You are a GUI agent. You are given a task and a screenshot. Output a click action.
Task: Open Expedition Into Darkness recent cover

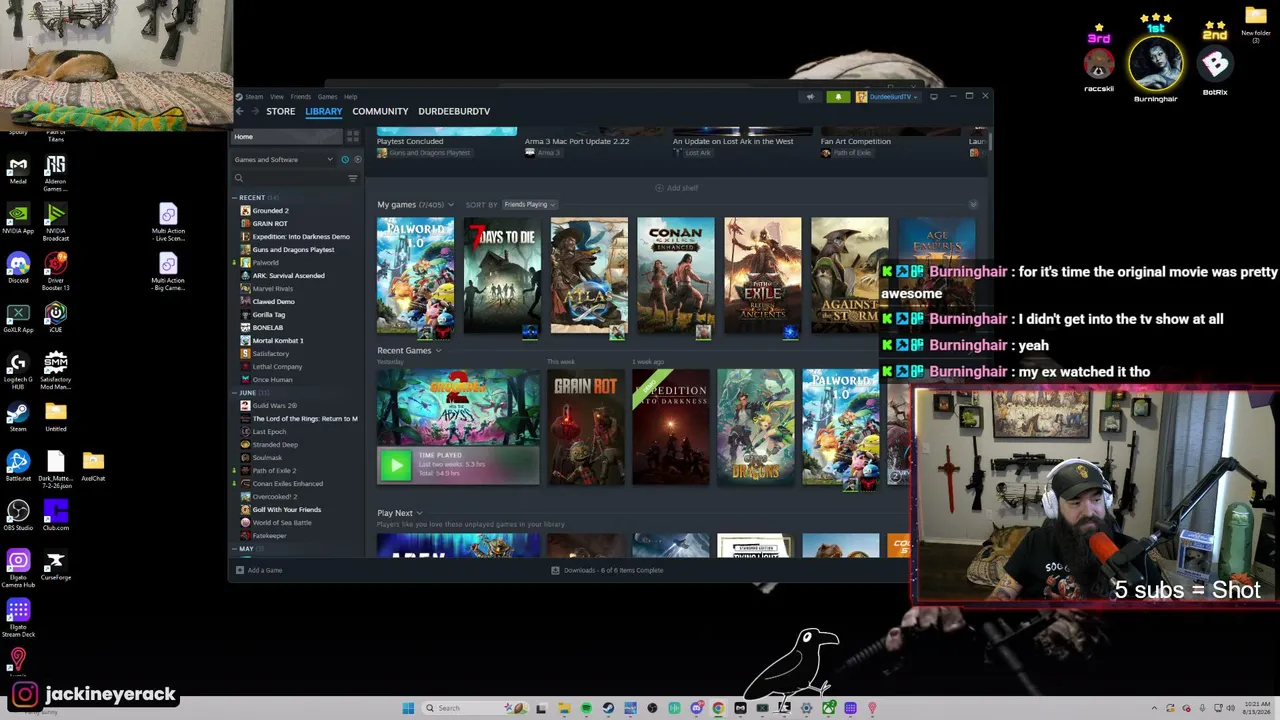[x=671, y=427]
